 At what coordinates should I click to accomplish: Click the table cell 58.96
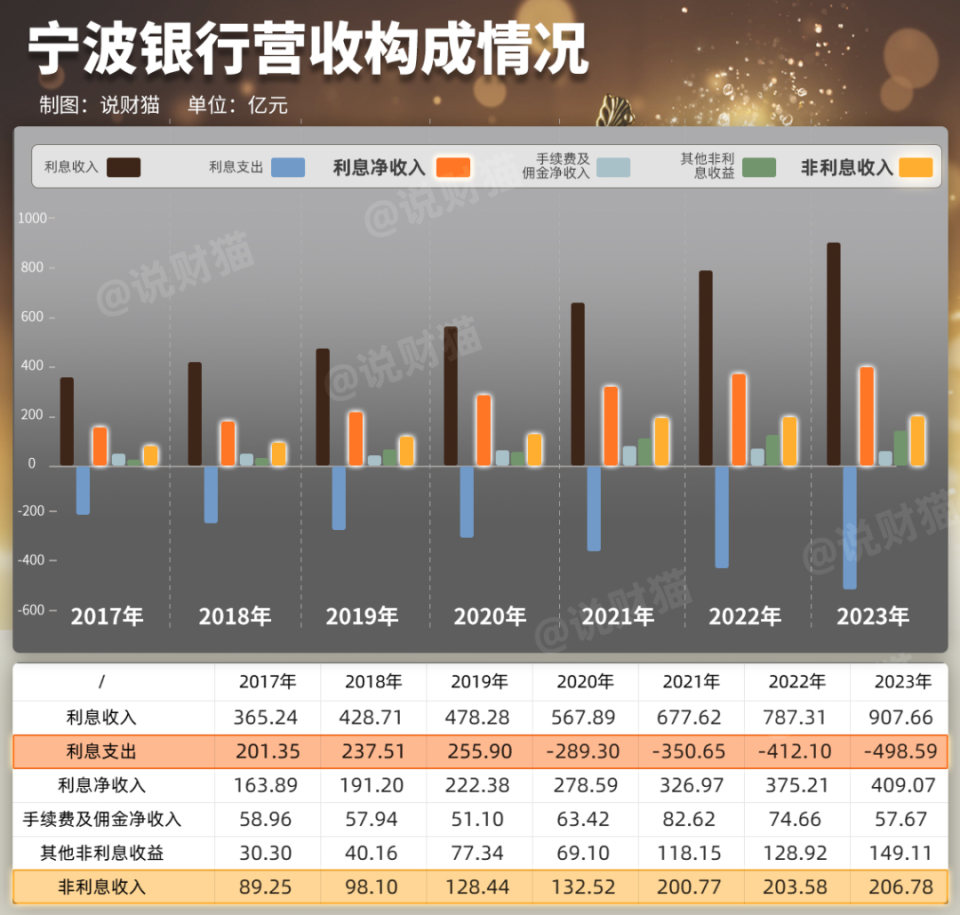pyautogui.click(x=266, y=819)
